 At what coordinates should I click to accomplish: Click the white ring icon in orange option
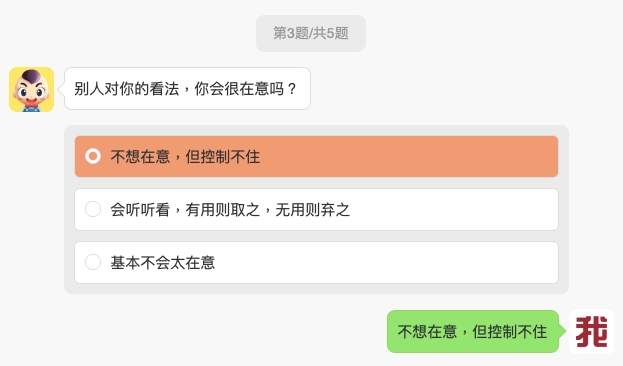pos(93,156)
